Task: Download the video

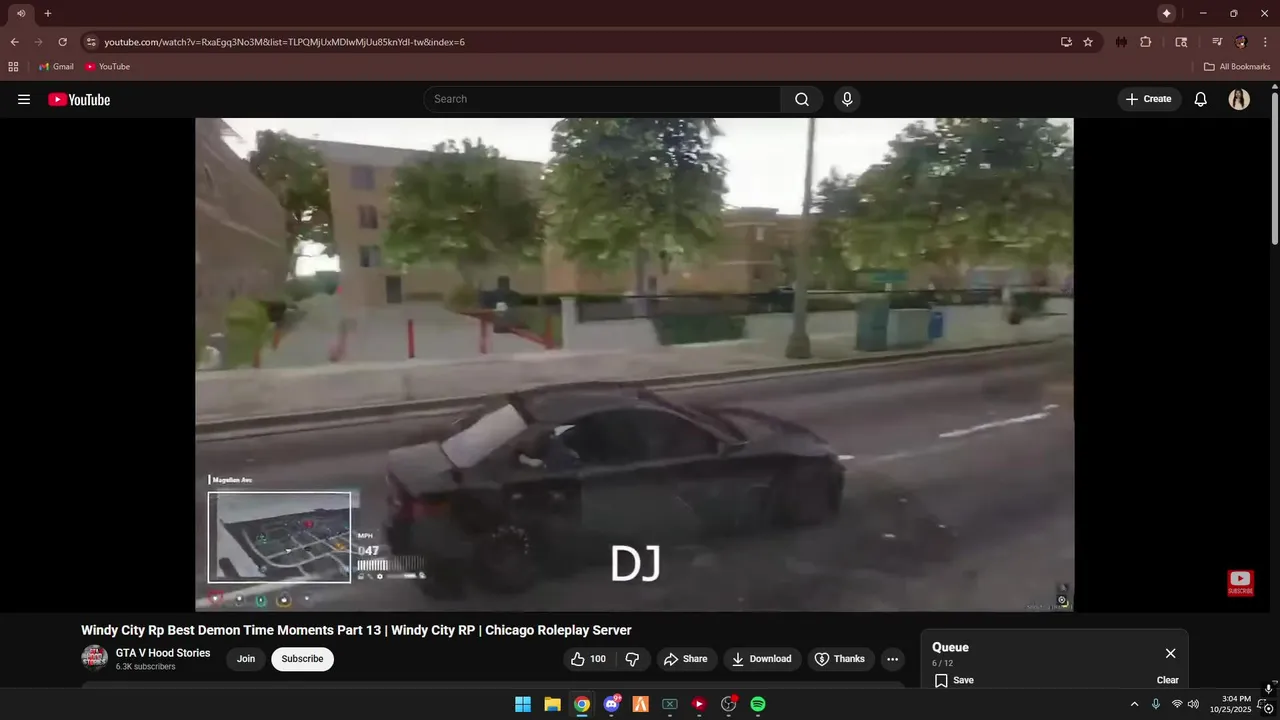Action: pos(761,659)
